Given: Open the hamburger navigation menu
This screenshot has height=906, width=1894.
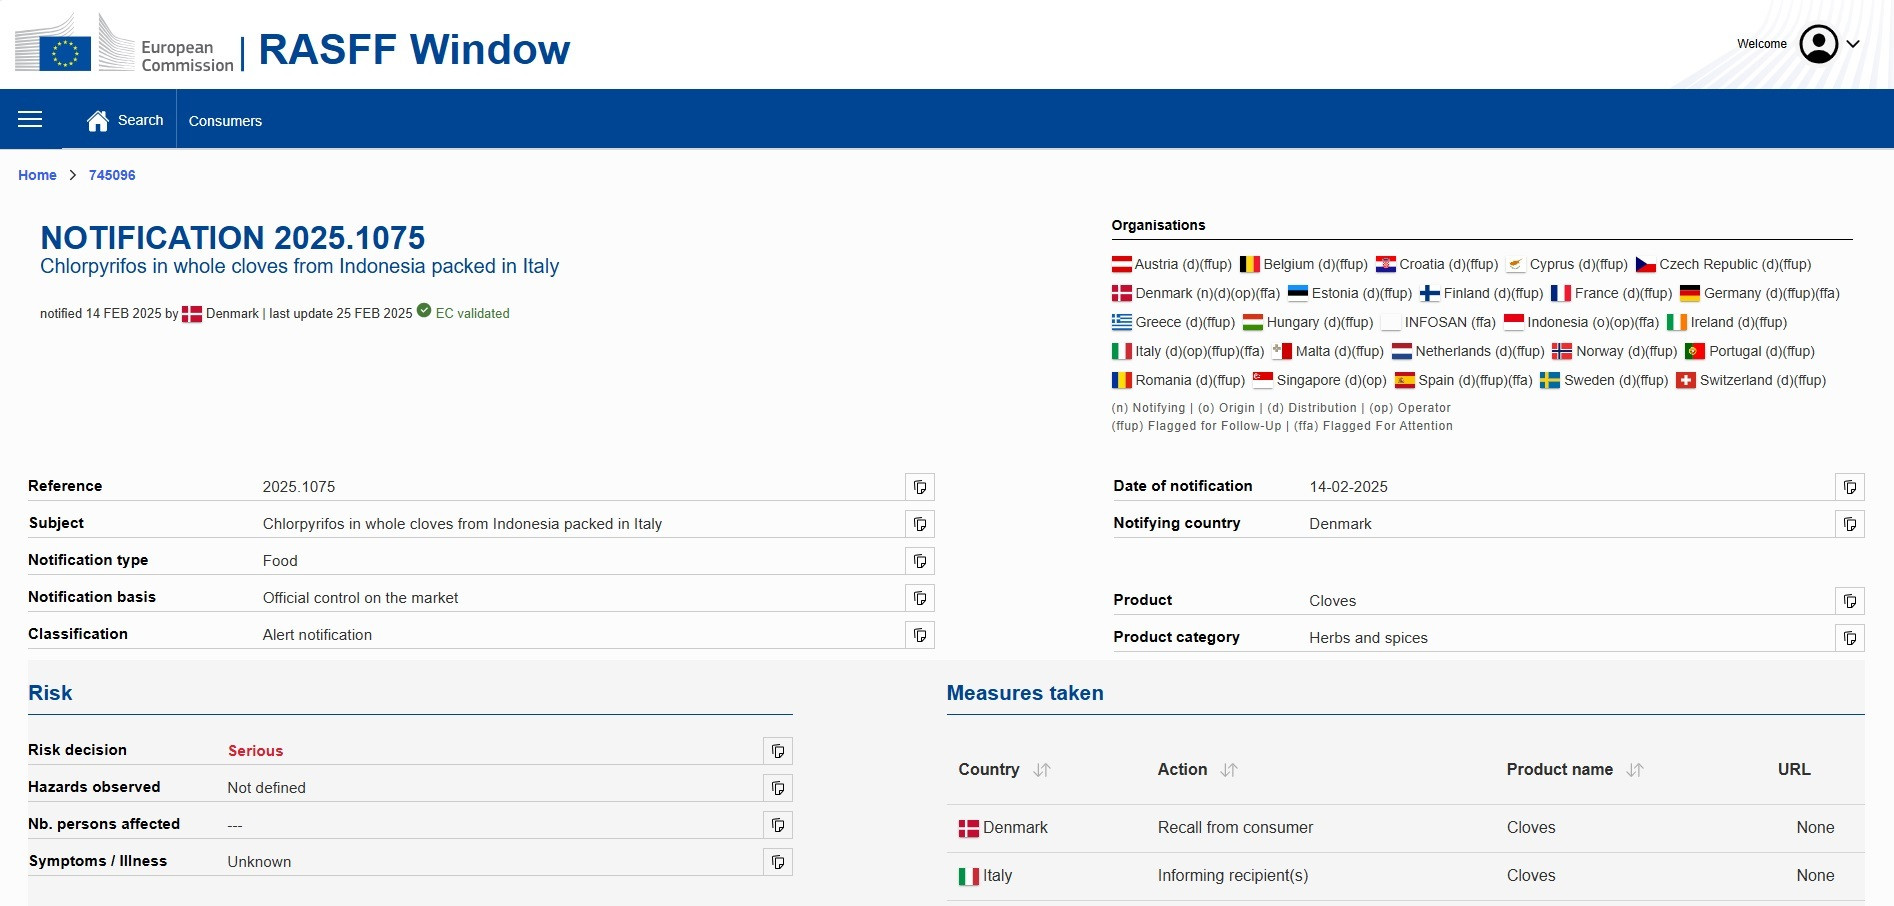Looking at the screenshot, I should [30, 120].
